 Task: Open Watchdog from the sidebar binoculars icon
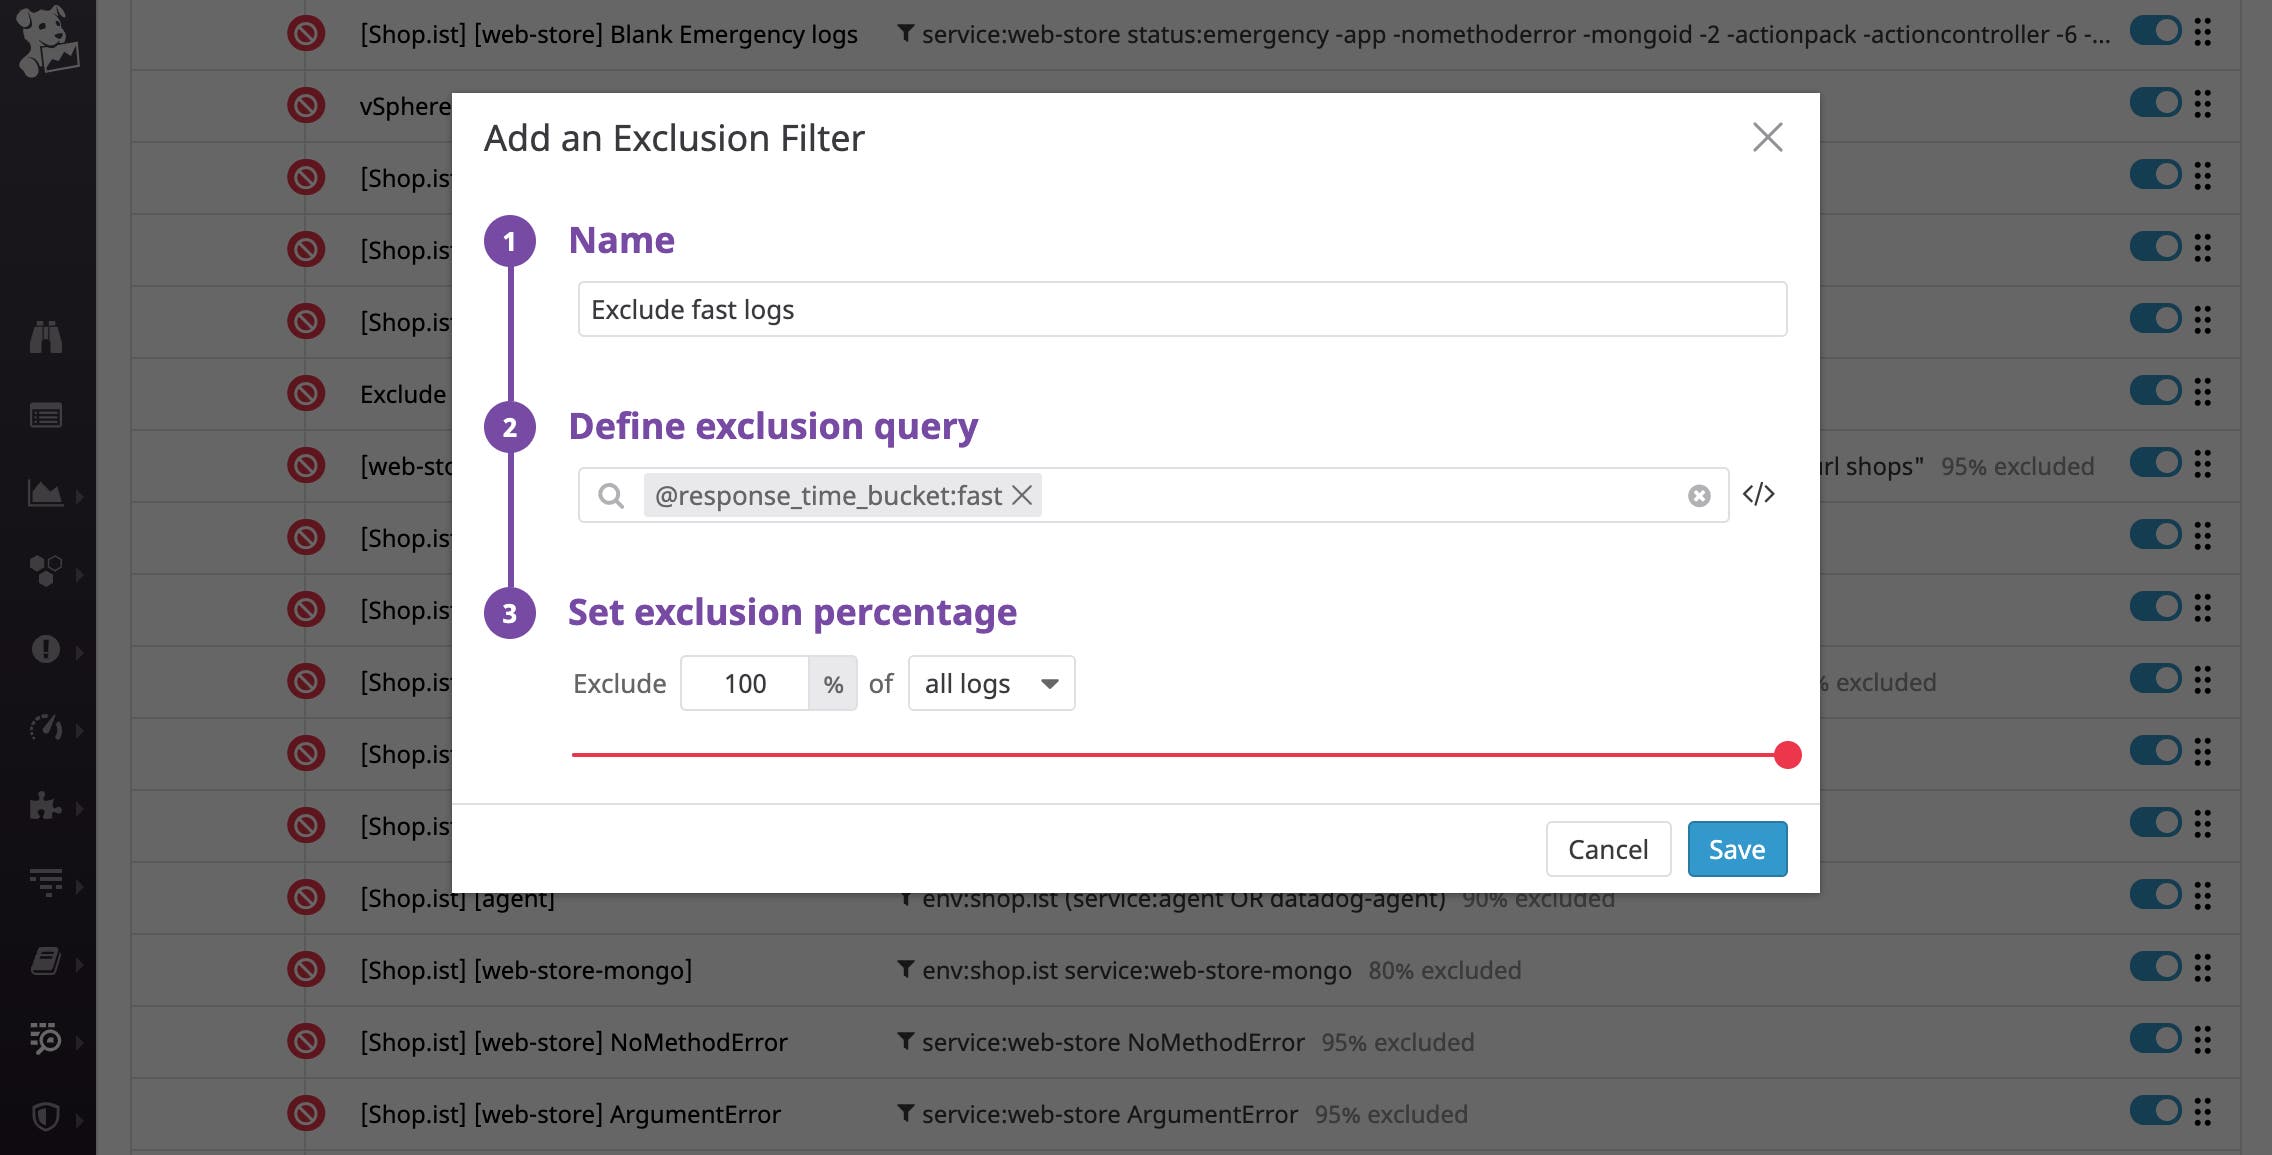(x=48, y=337)
